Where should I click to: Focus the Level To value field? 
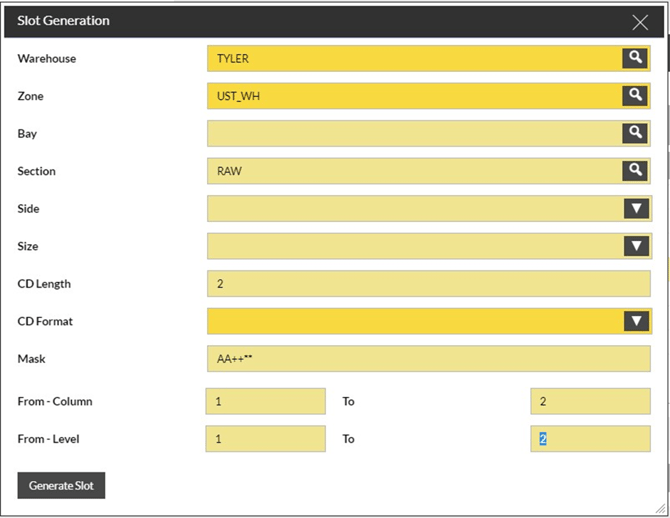coord(590,439)
